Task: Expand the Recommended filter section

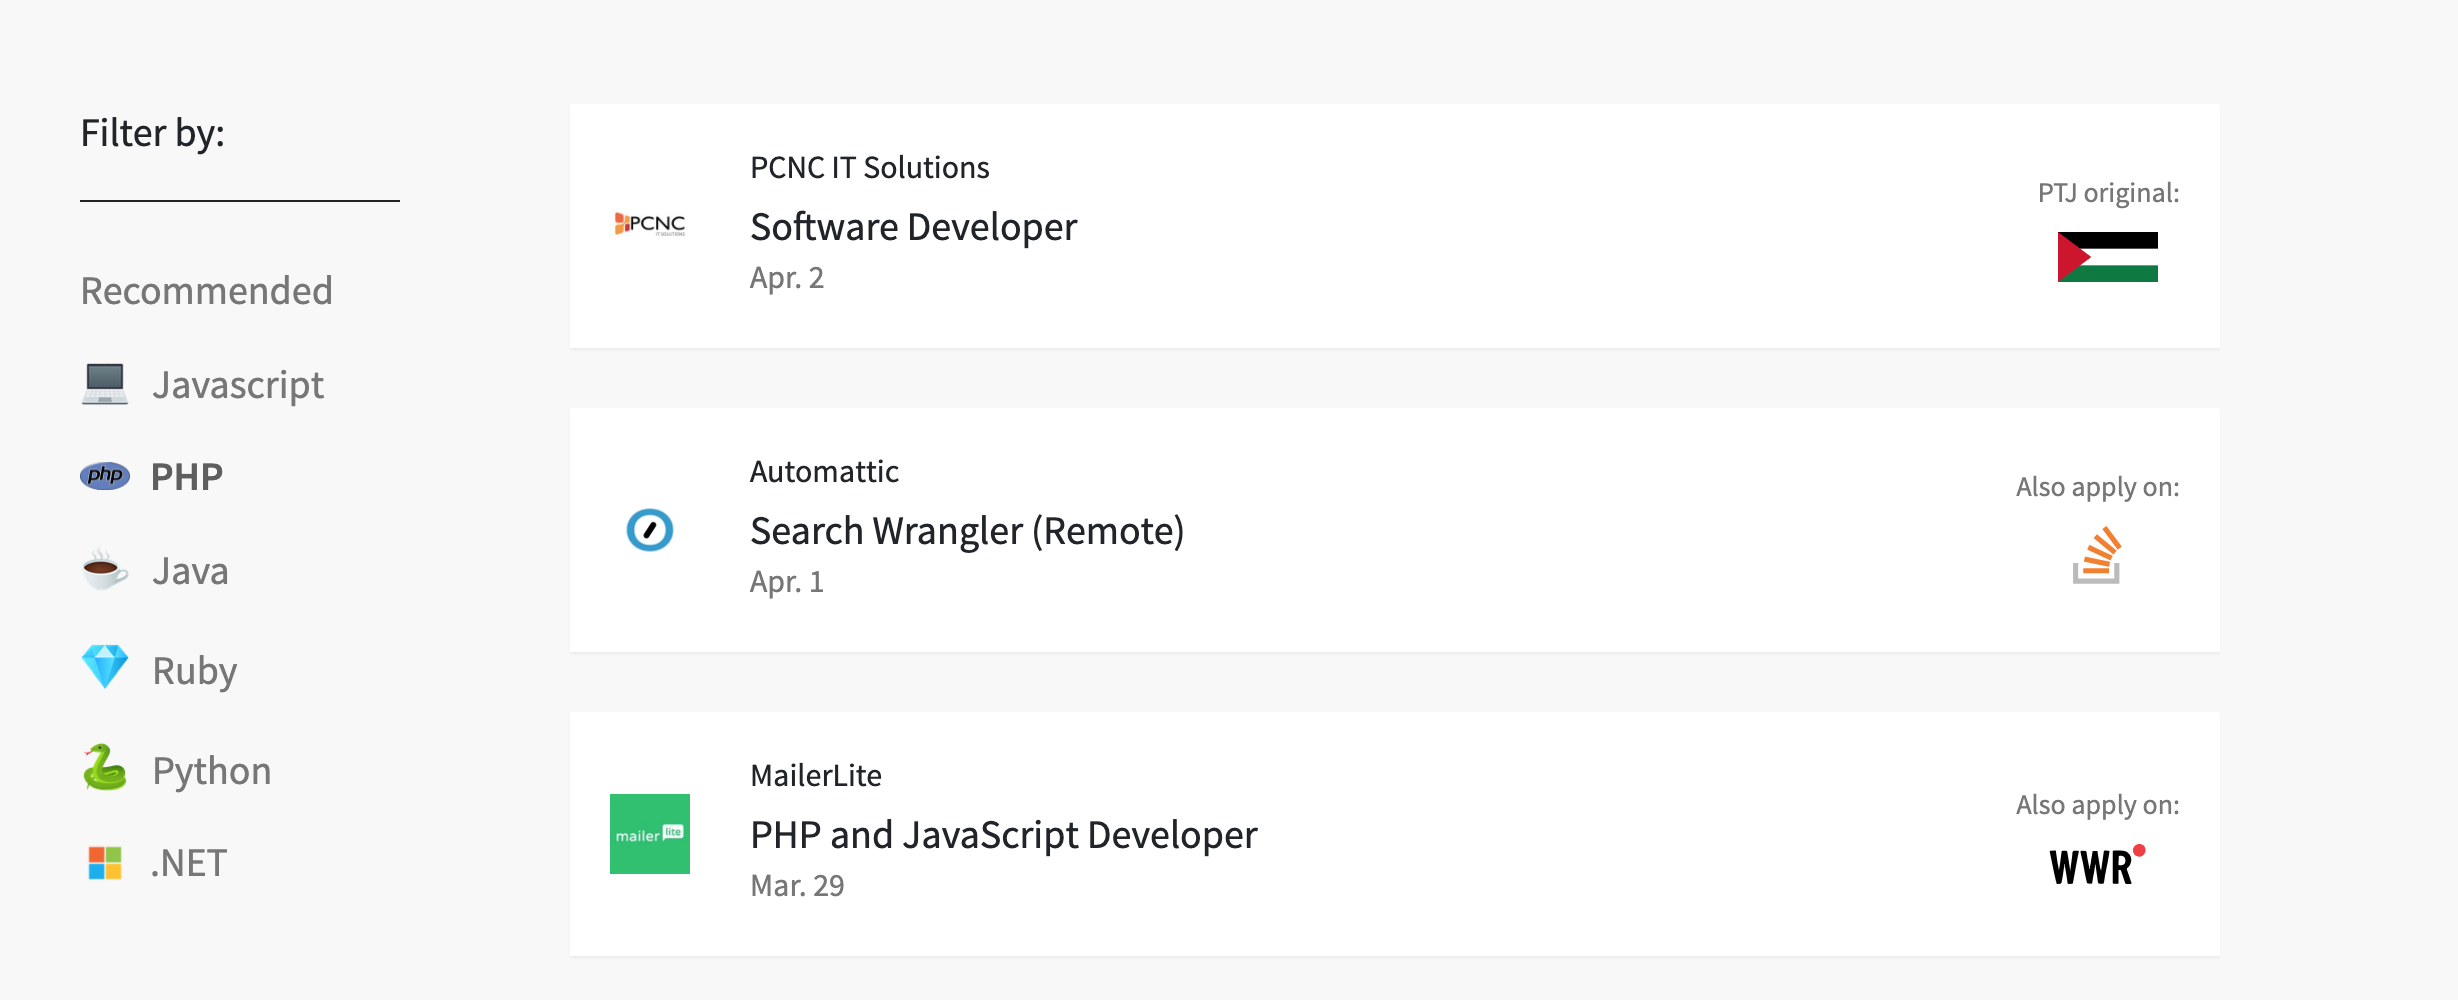Action: point(207,290)
